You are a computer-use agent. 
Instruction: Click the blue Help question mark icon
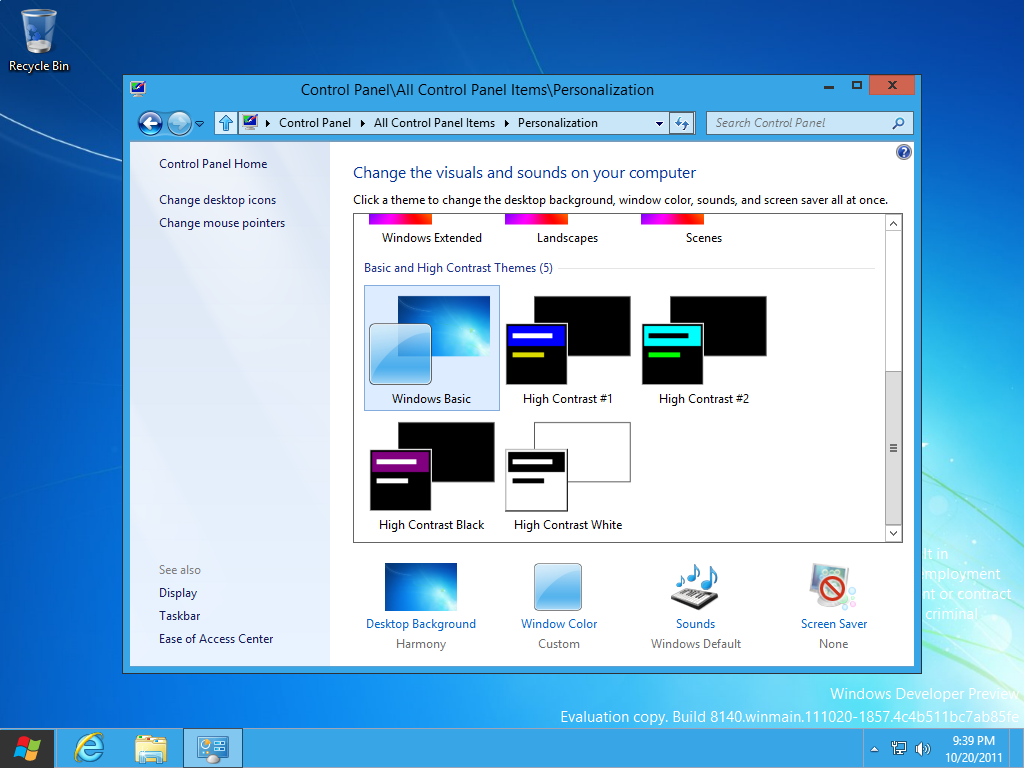904,152
